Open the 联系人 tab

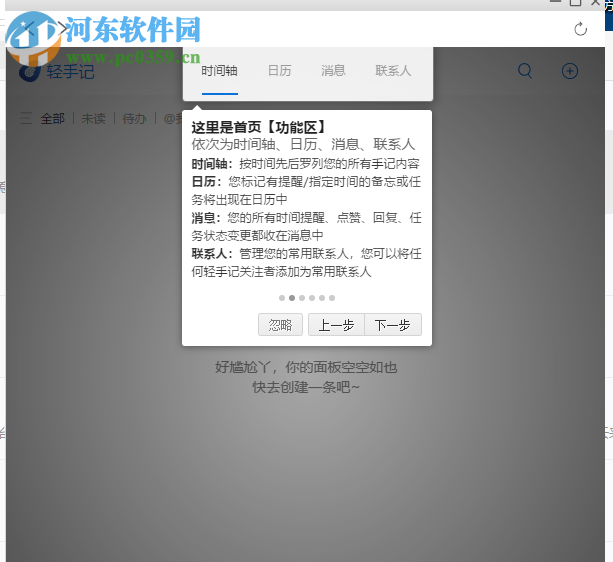(x=393, y=71)
